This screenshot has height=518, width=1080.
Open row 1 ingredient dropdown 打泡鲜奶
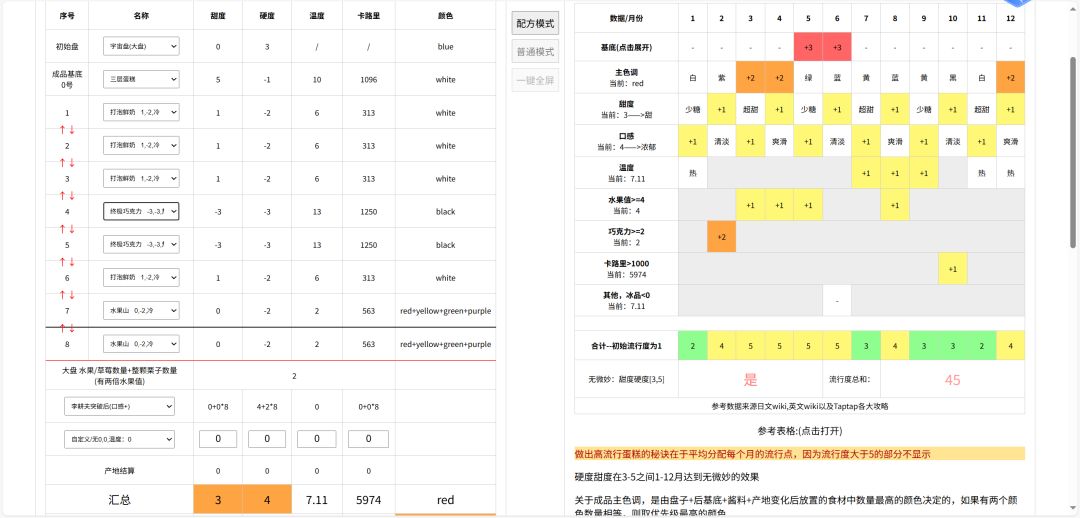click(x=141, y=112)
